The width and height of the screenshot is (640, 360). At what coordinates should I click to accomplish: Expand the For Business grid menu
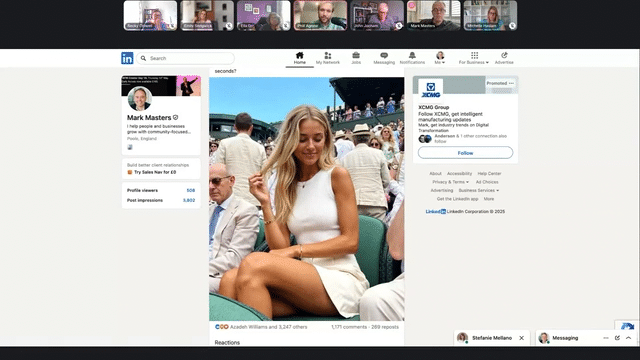[474, 58]
